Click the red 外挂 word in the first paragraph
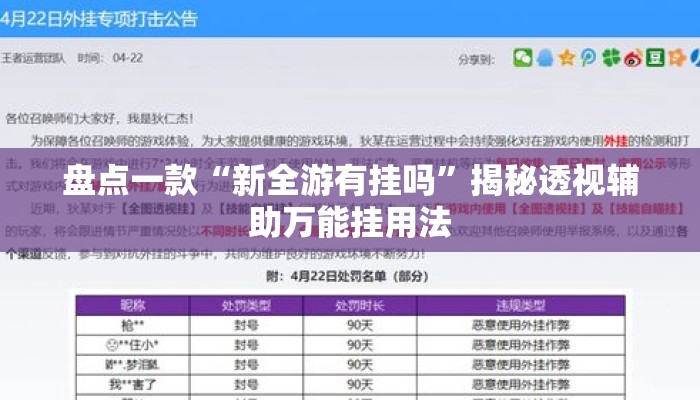700x400 pixels. point(616,141)
